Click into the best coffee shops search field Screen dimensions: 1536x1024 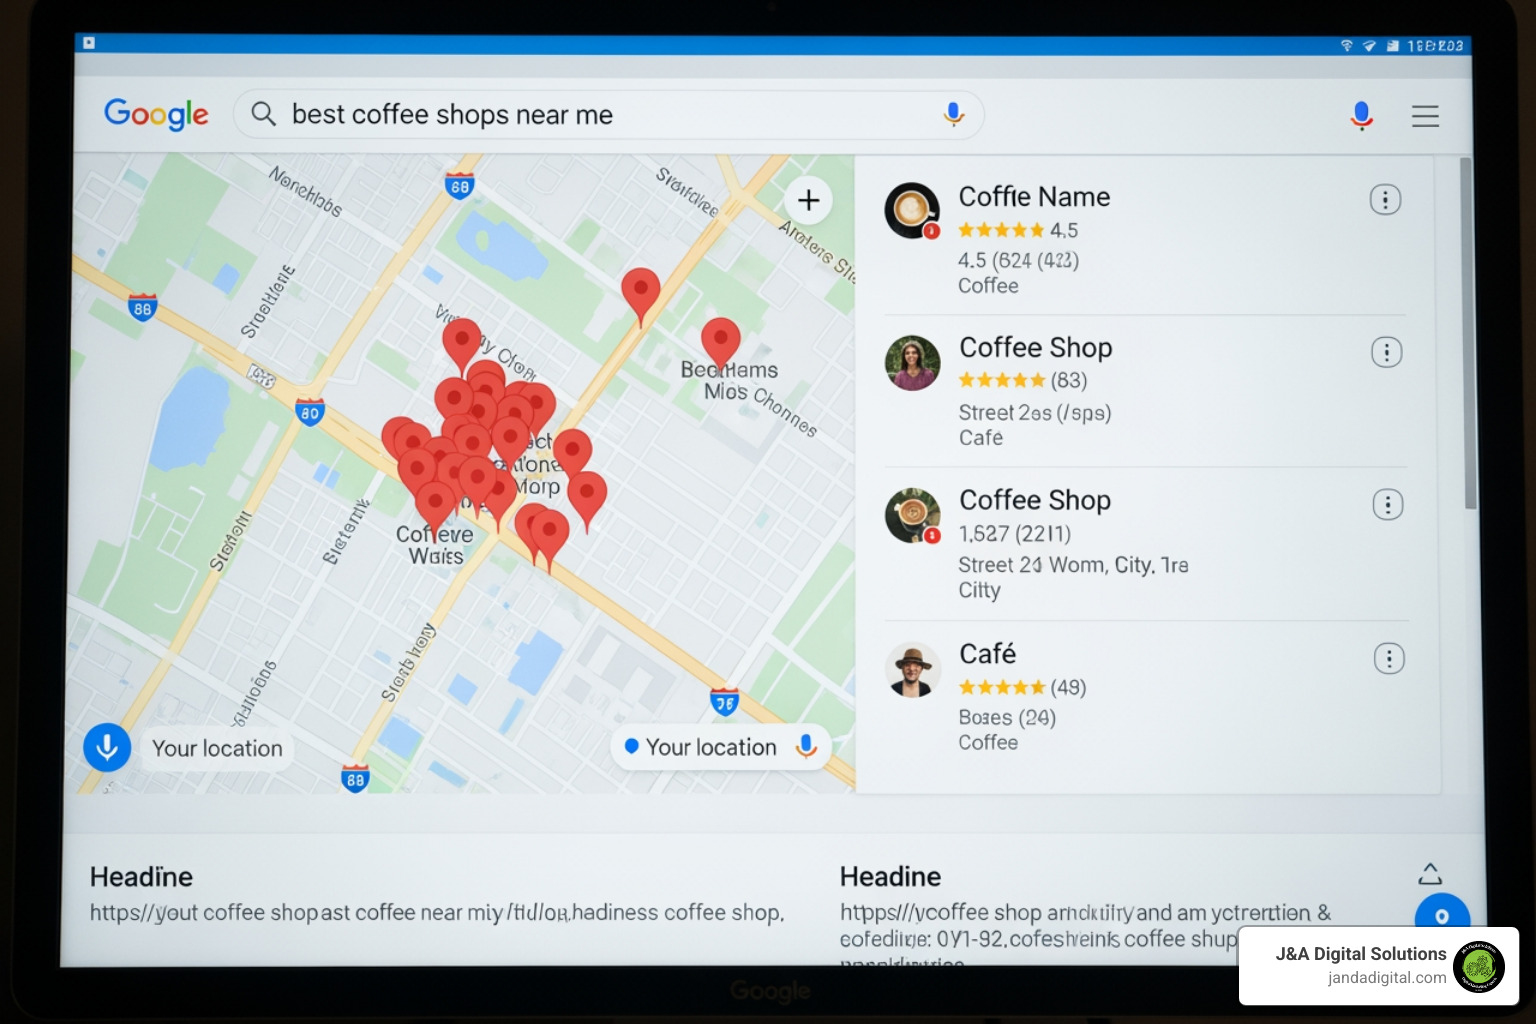click(x=608, y=115)
